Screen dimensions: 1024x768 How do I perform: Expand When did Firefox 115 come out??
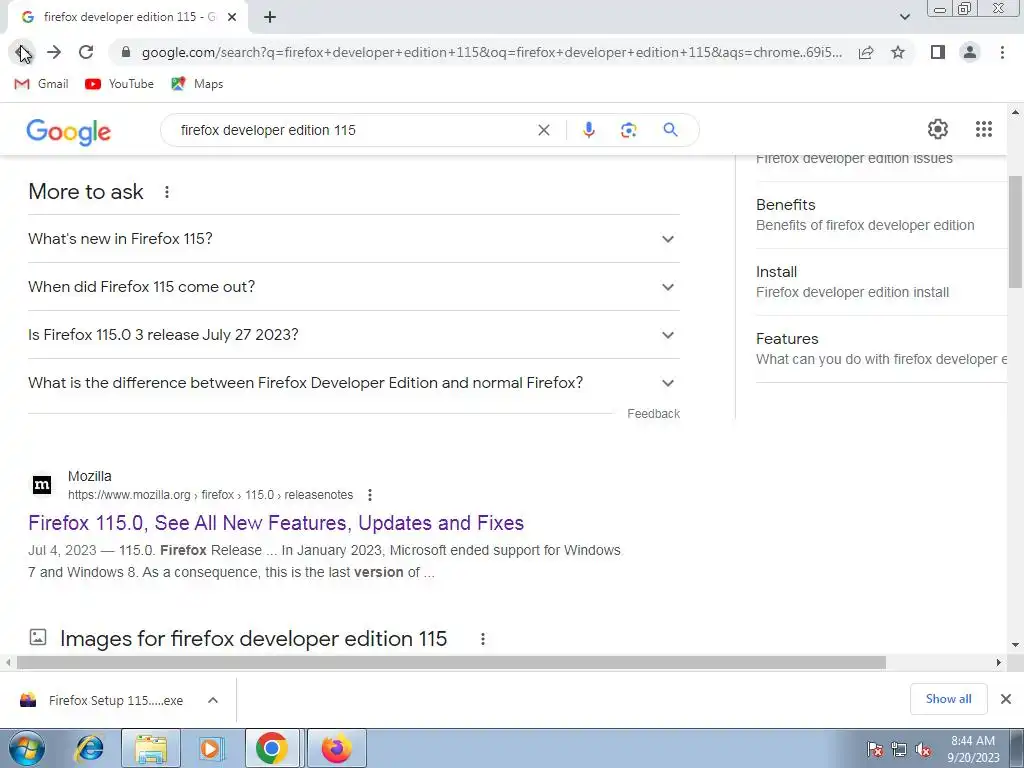tap(354, 287)
